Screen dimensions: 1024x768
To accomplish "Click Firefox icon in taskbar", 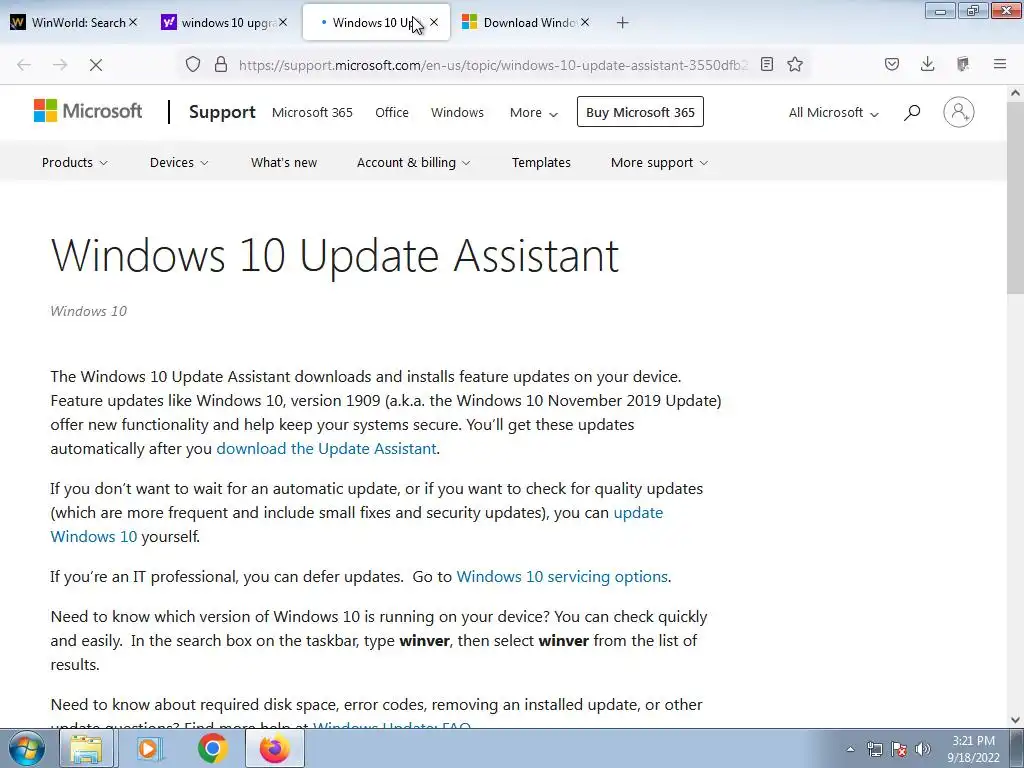I will [275, 748].
